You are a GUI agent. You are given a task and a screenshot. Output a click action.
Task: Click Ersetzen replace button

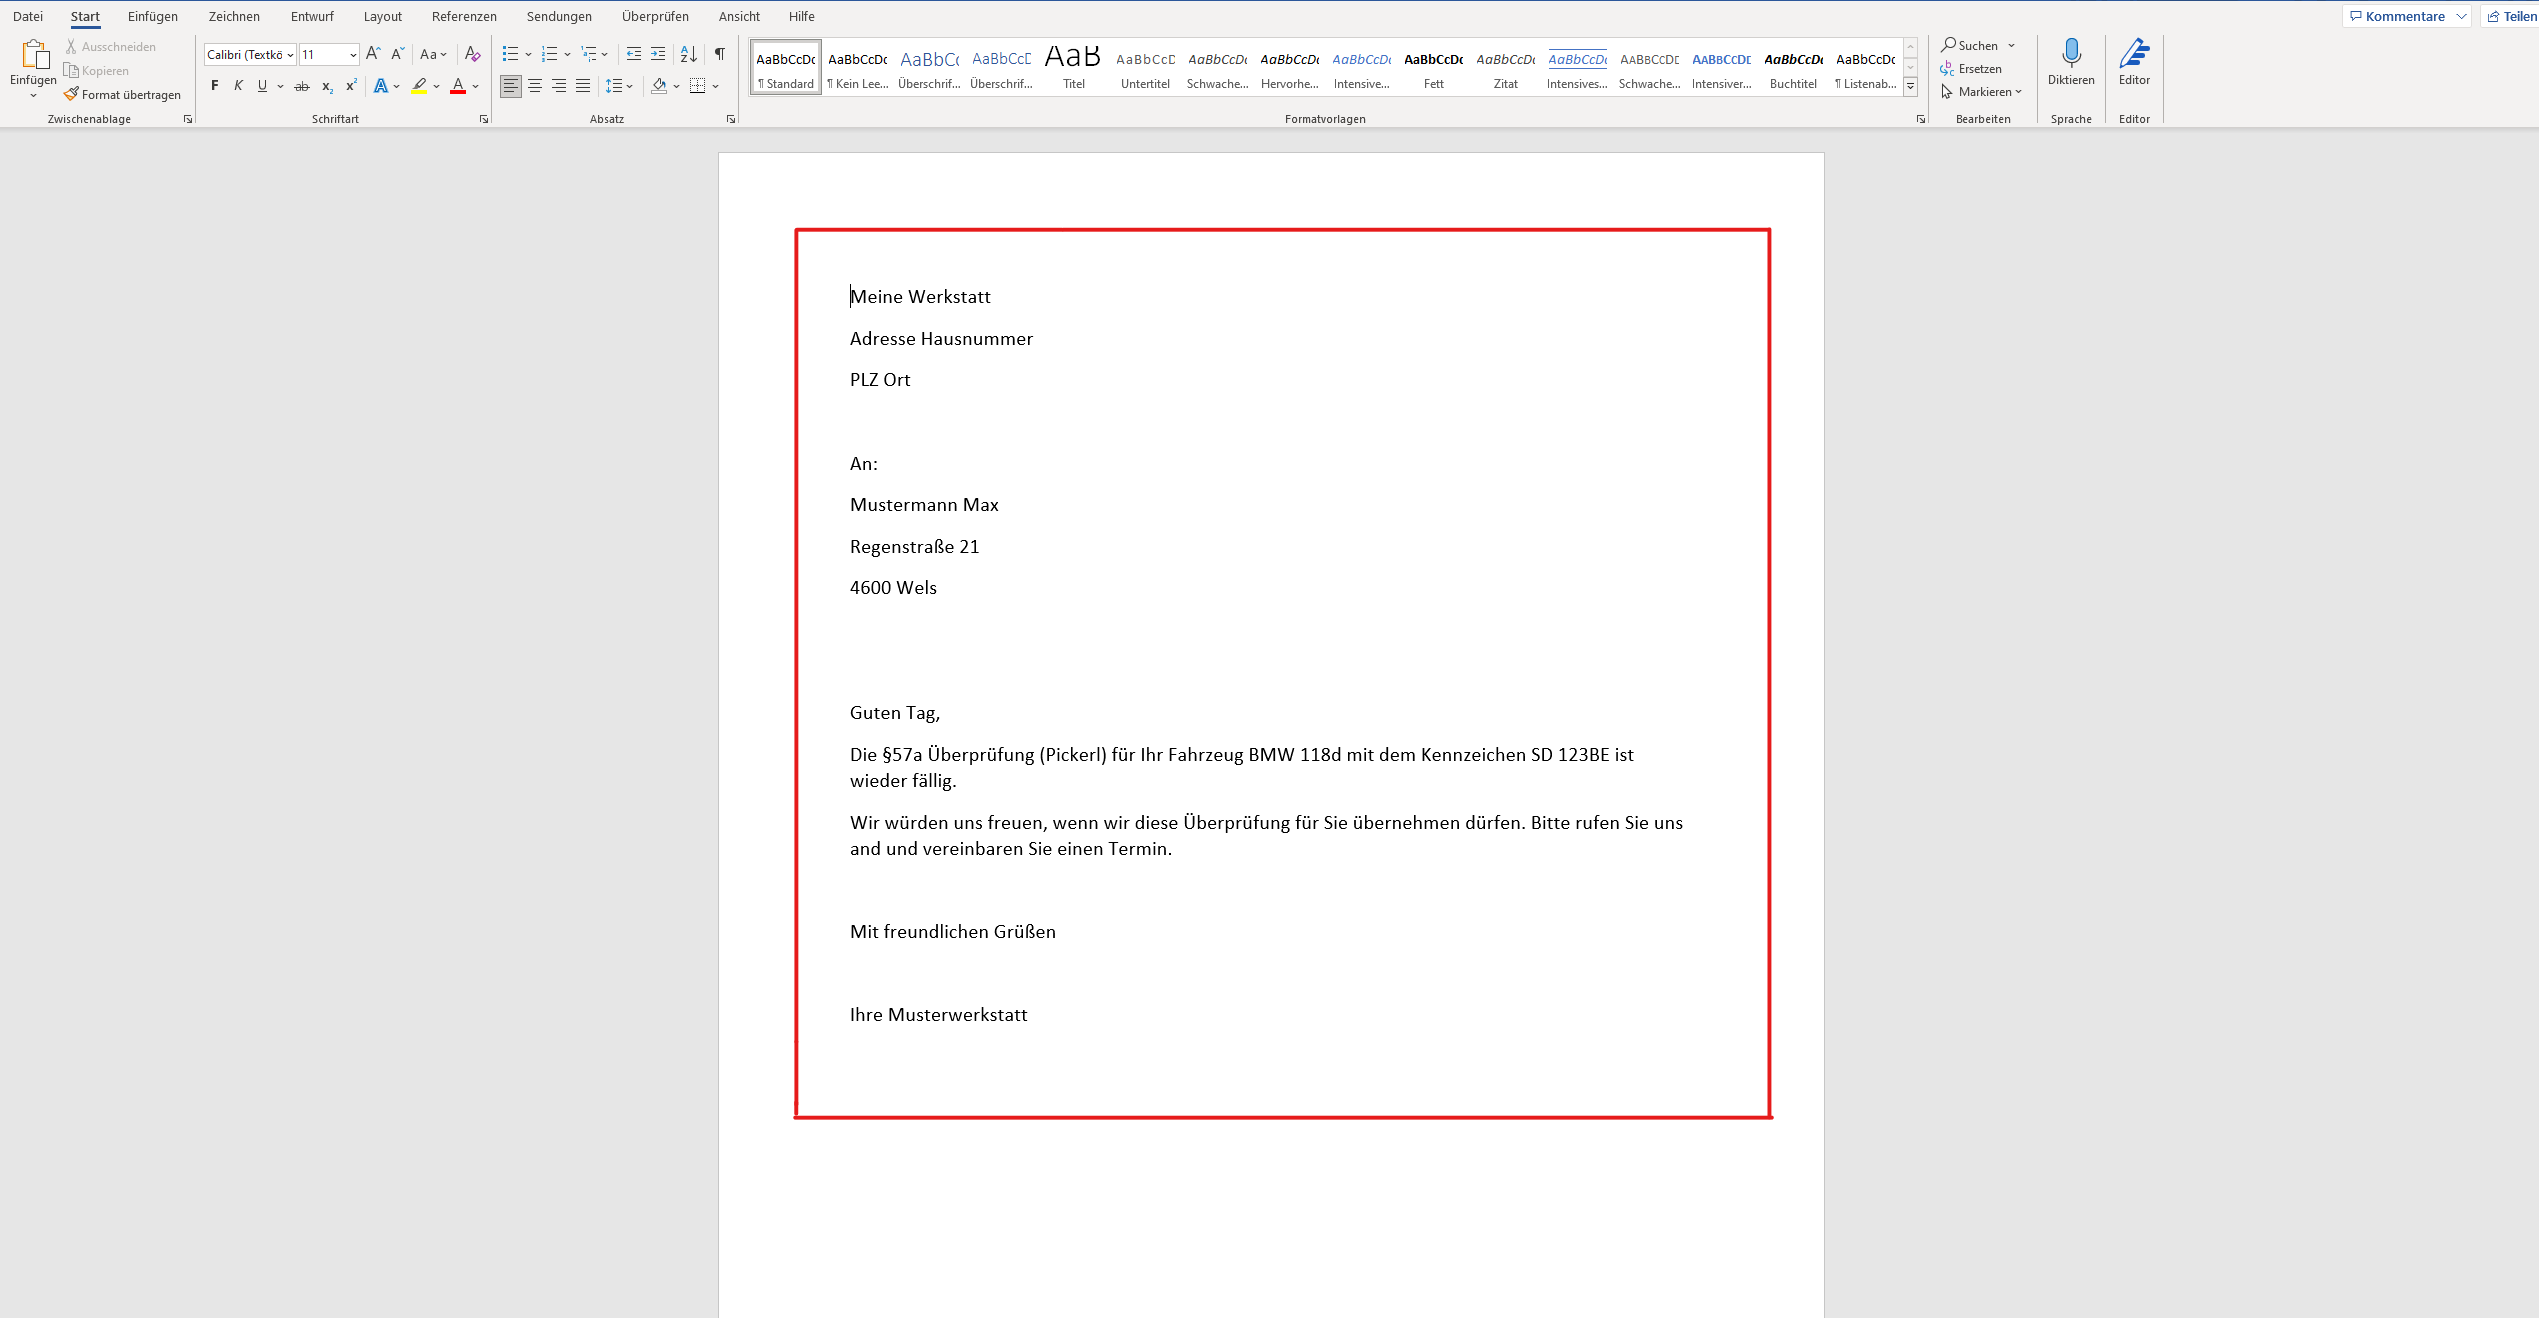click(1971, 69)
